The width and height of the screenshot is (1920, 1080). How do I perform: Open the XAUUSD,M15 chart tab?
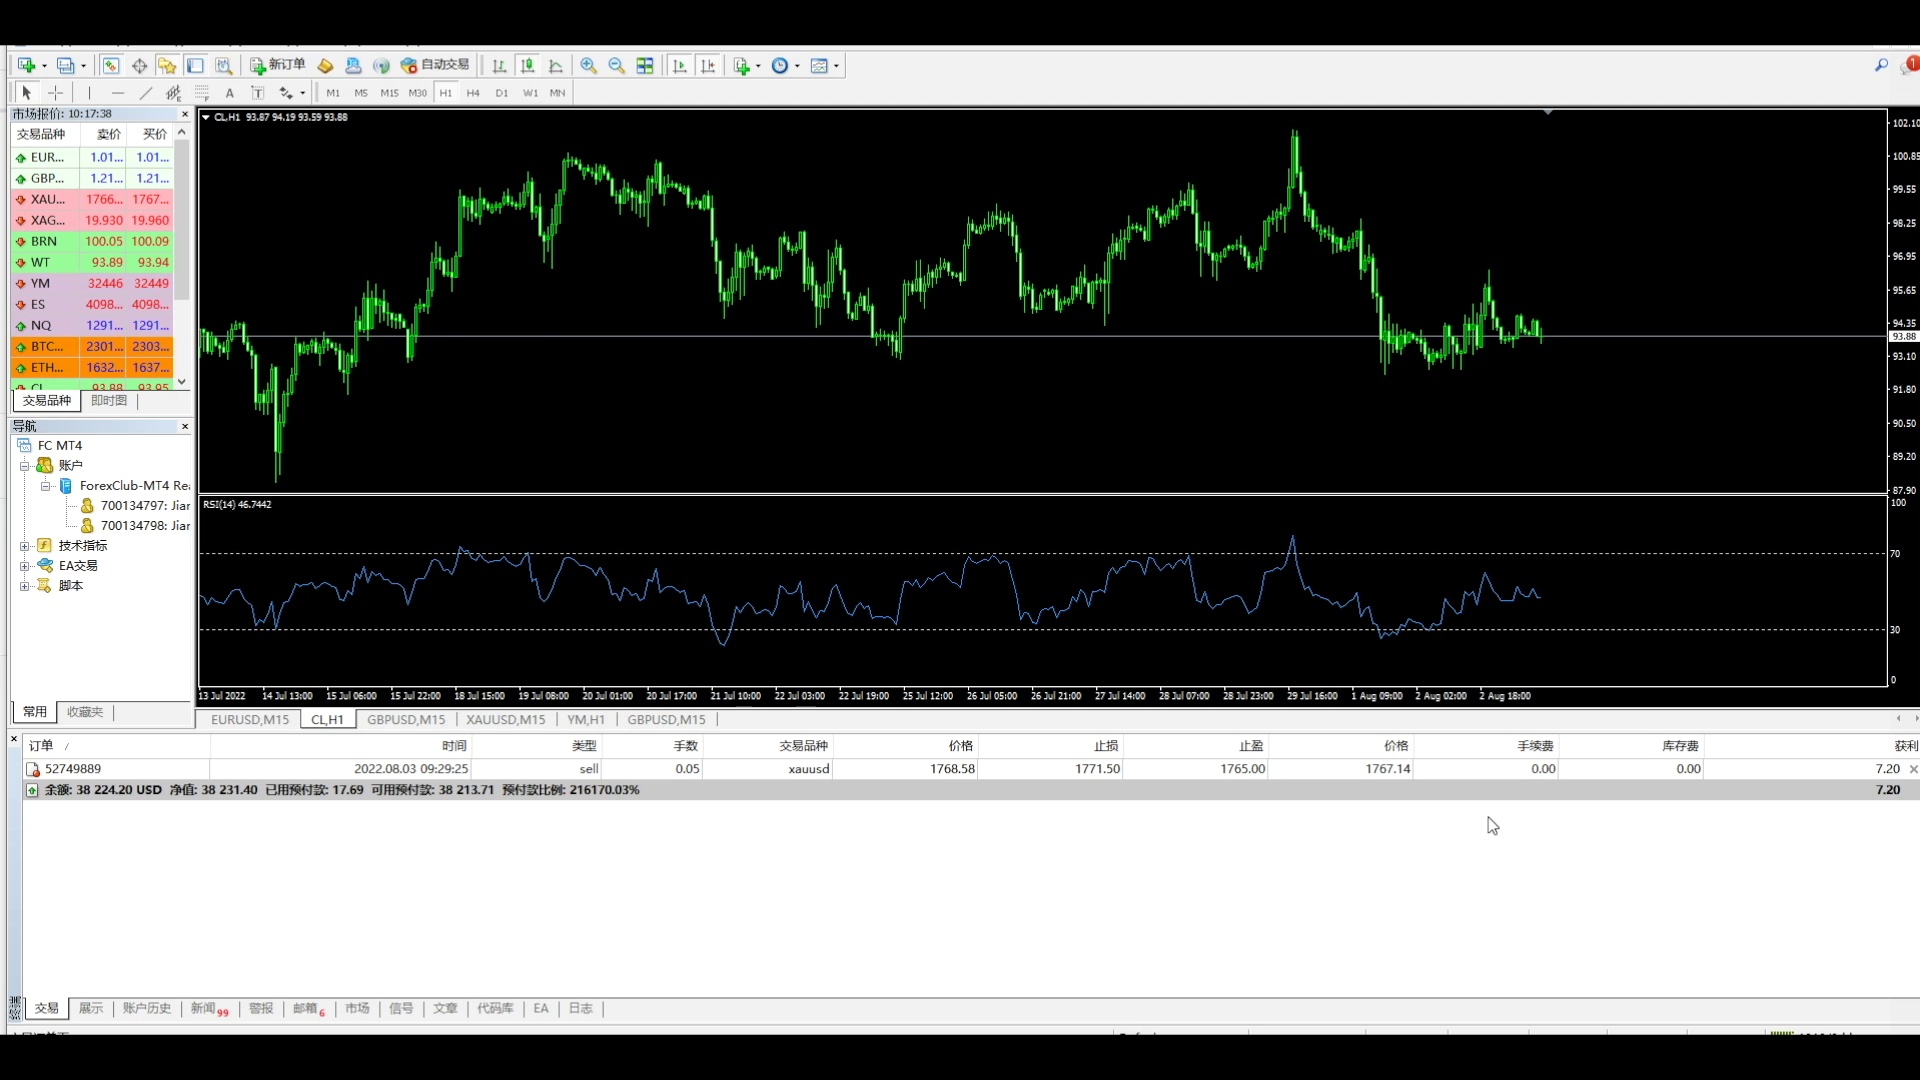pyautogui.click(x=505, y=719)
